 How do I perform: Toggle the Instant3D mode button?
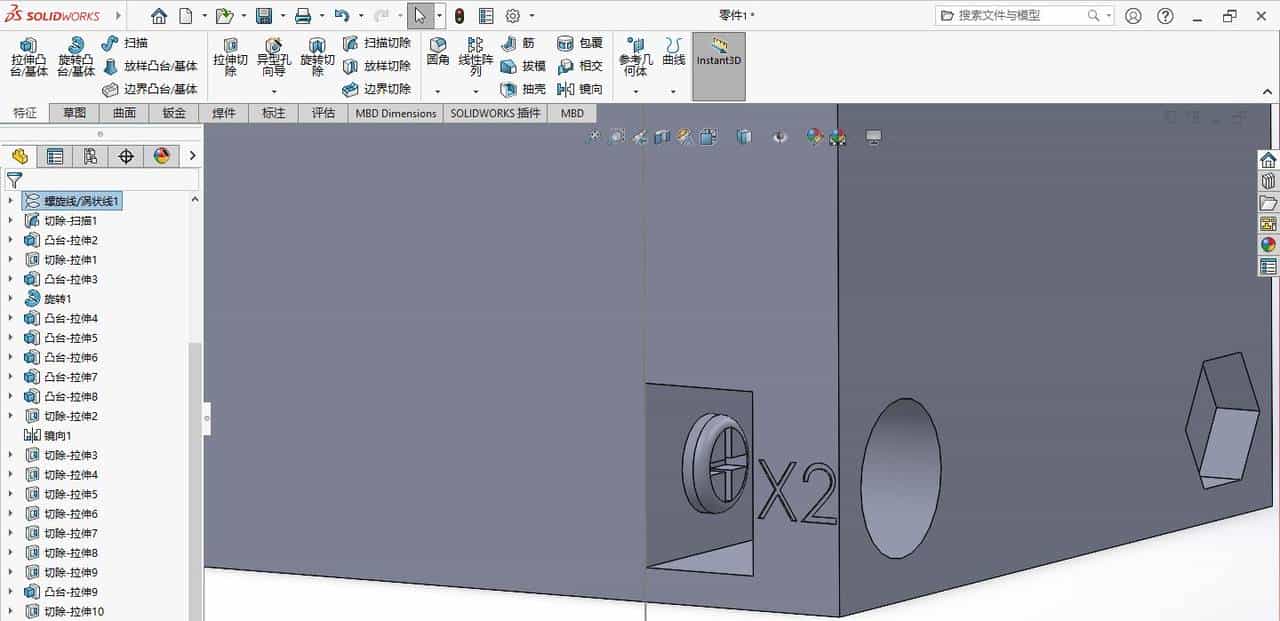[x=718, y=60]
